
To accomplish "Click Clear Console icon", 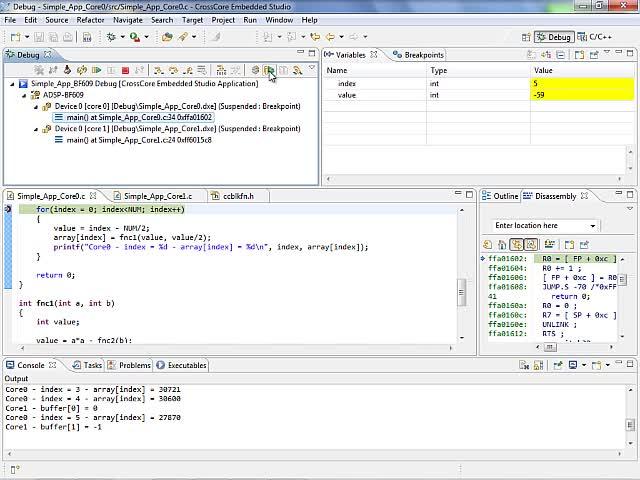I will 524,365.
